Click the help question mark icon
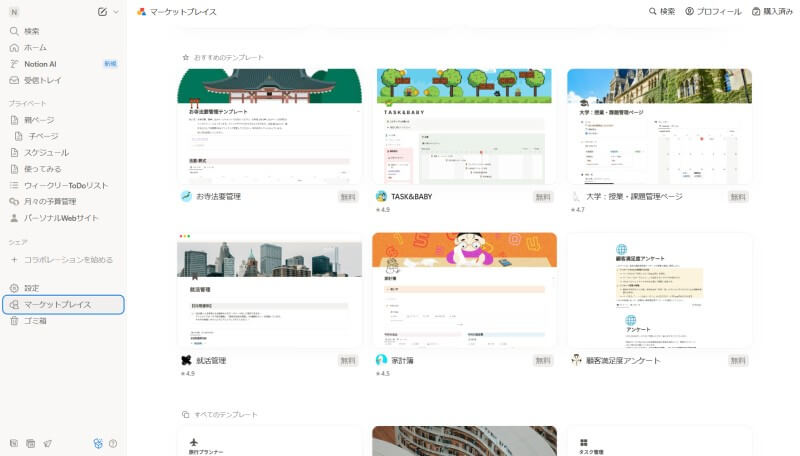This screenshot has height=456, width=800. pos(113,443)
